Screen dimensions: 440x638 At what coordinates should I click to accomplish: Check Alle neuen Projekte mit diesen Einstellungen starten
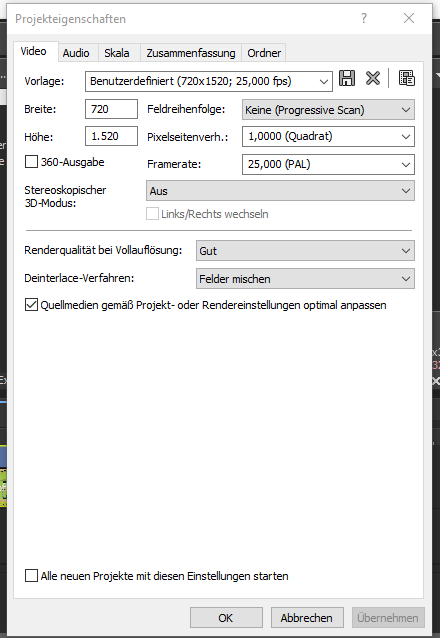coord(31,576)
